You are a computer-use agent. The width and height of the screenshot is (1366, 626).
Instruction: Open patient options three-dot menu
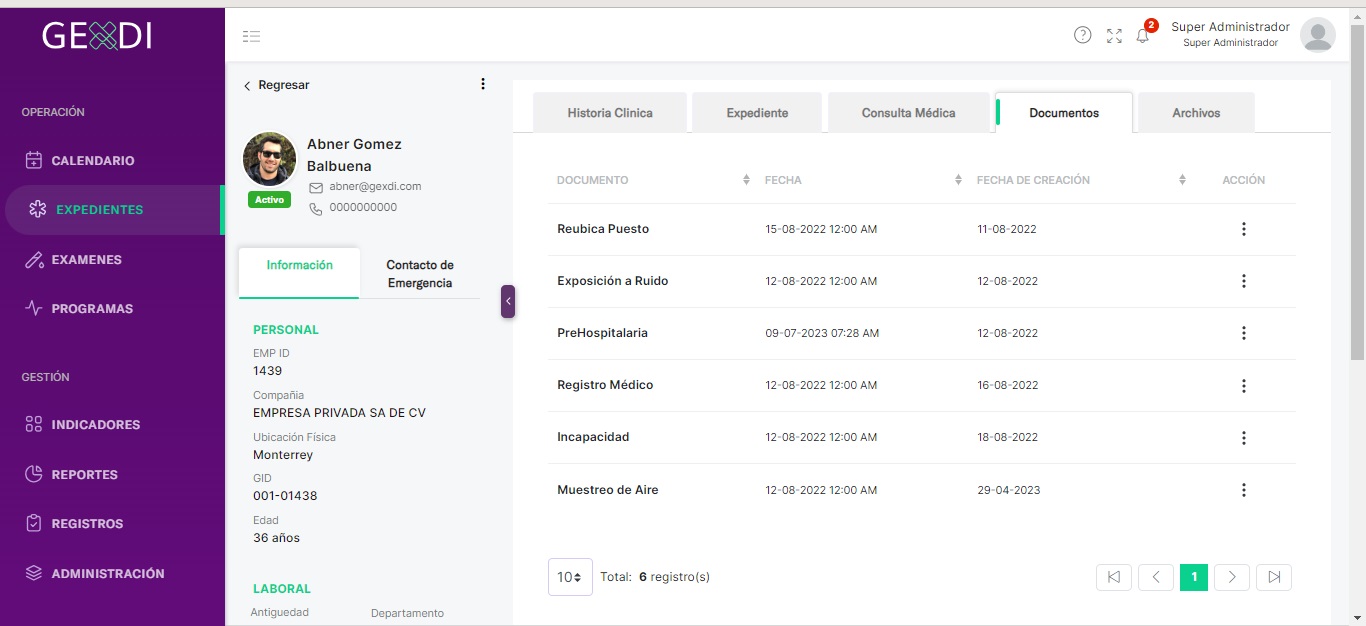point(483,84)
